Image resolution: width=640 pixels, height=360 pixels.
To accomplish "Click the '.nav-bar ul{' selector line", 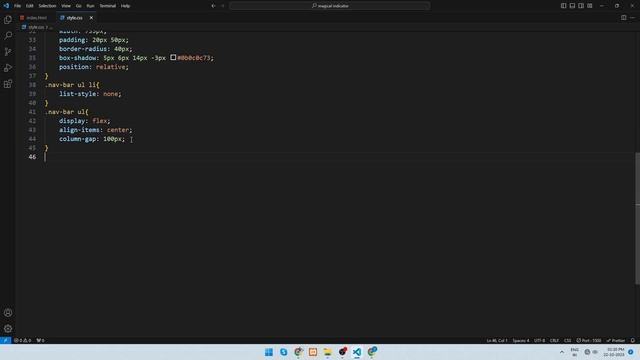I will pyautogui.click(x=66, y=112).
